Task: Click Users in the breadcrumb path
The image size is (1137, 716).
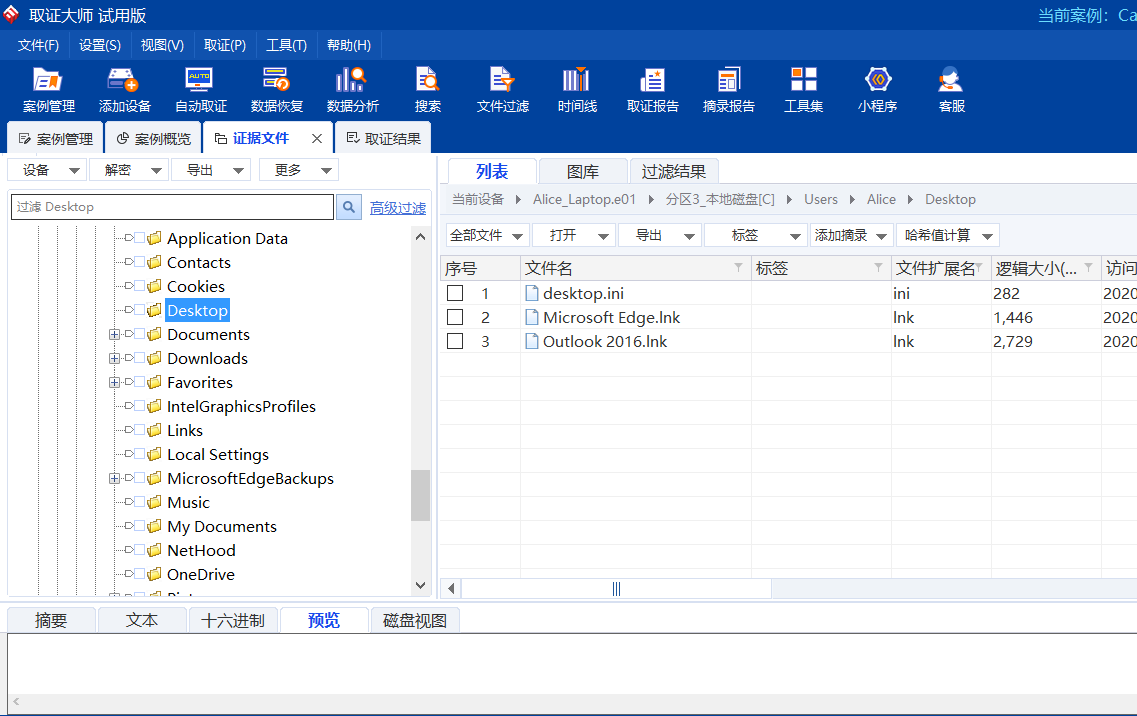Action: point(821,199)
